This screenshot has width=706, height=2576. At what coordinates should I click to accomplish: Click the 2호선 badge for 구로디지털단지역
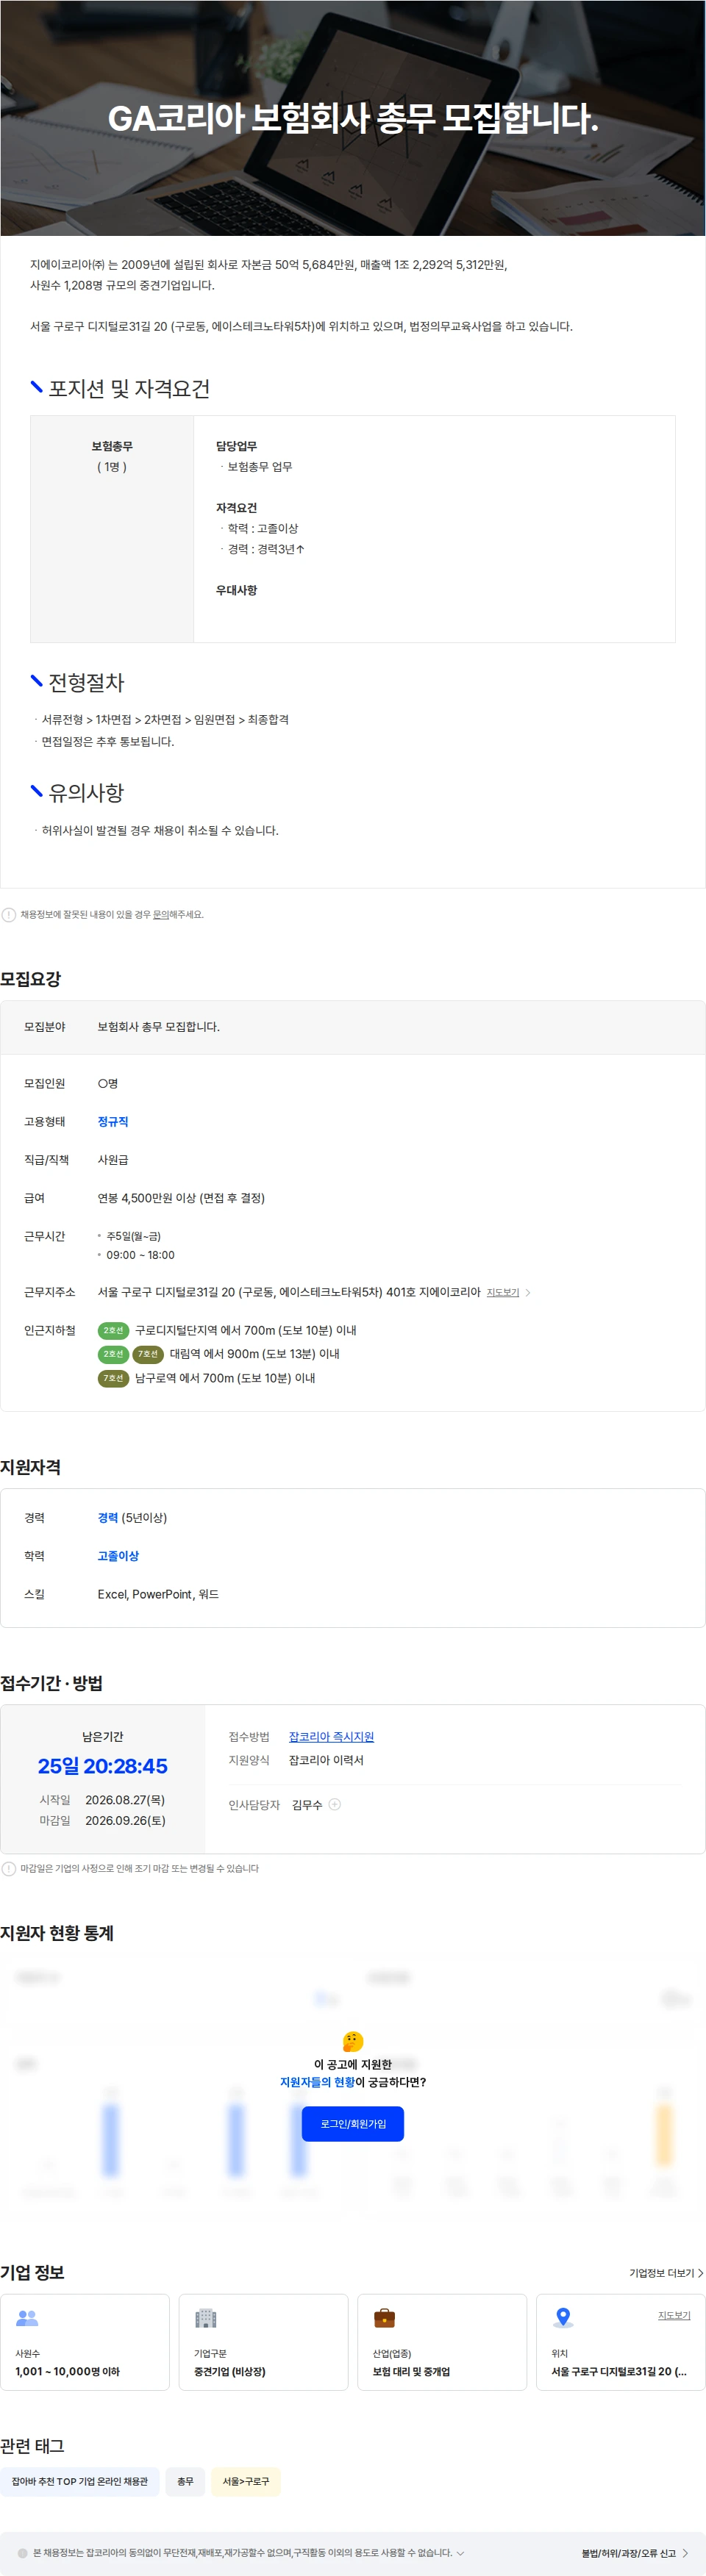tap(113, 1330)
